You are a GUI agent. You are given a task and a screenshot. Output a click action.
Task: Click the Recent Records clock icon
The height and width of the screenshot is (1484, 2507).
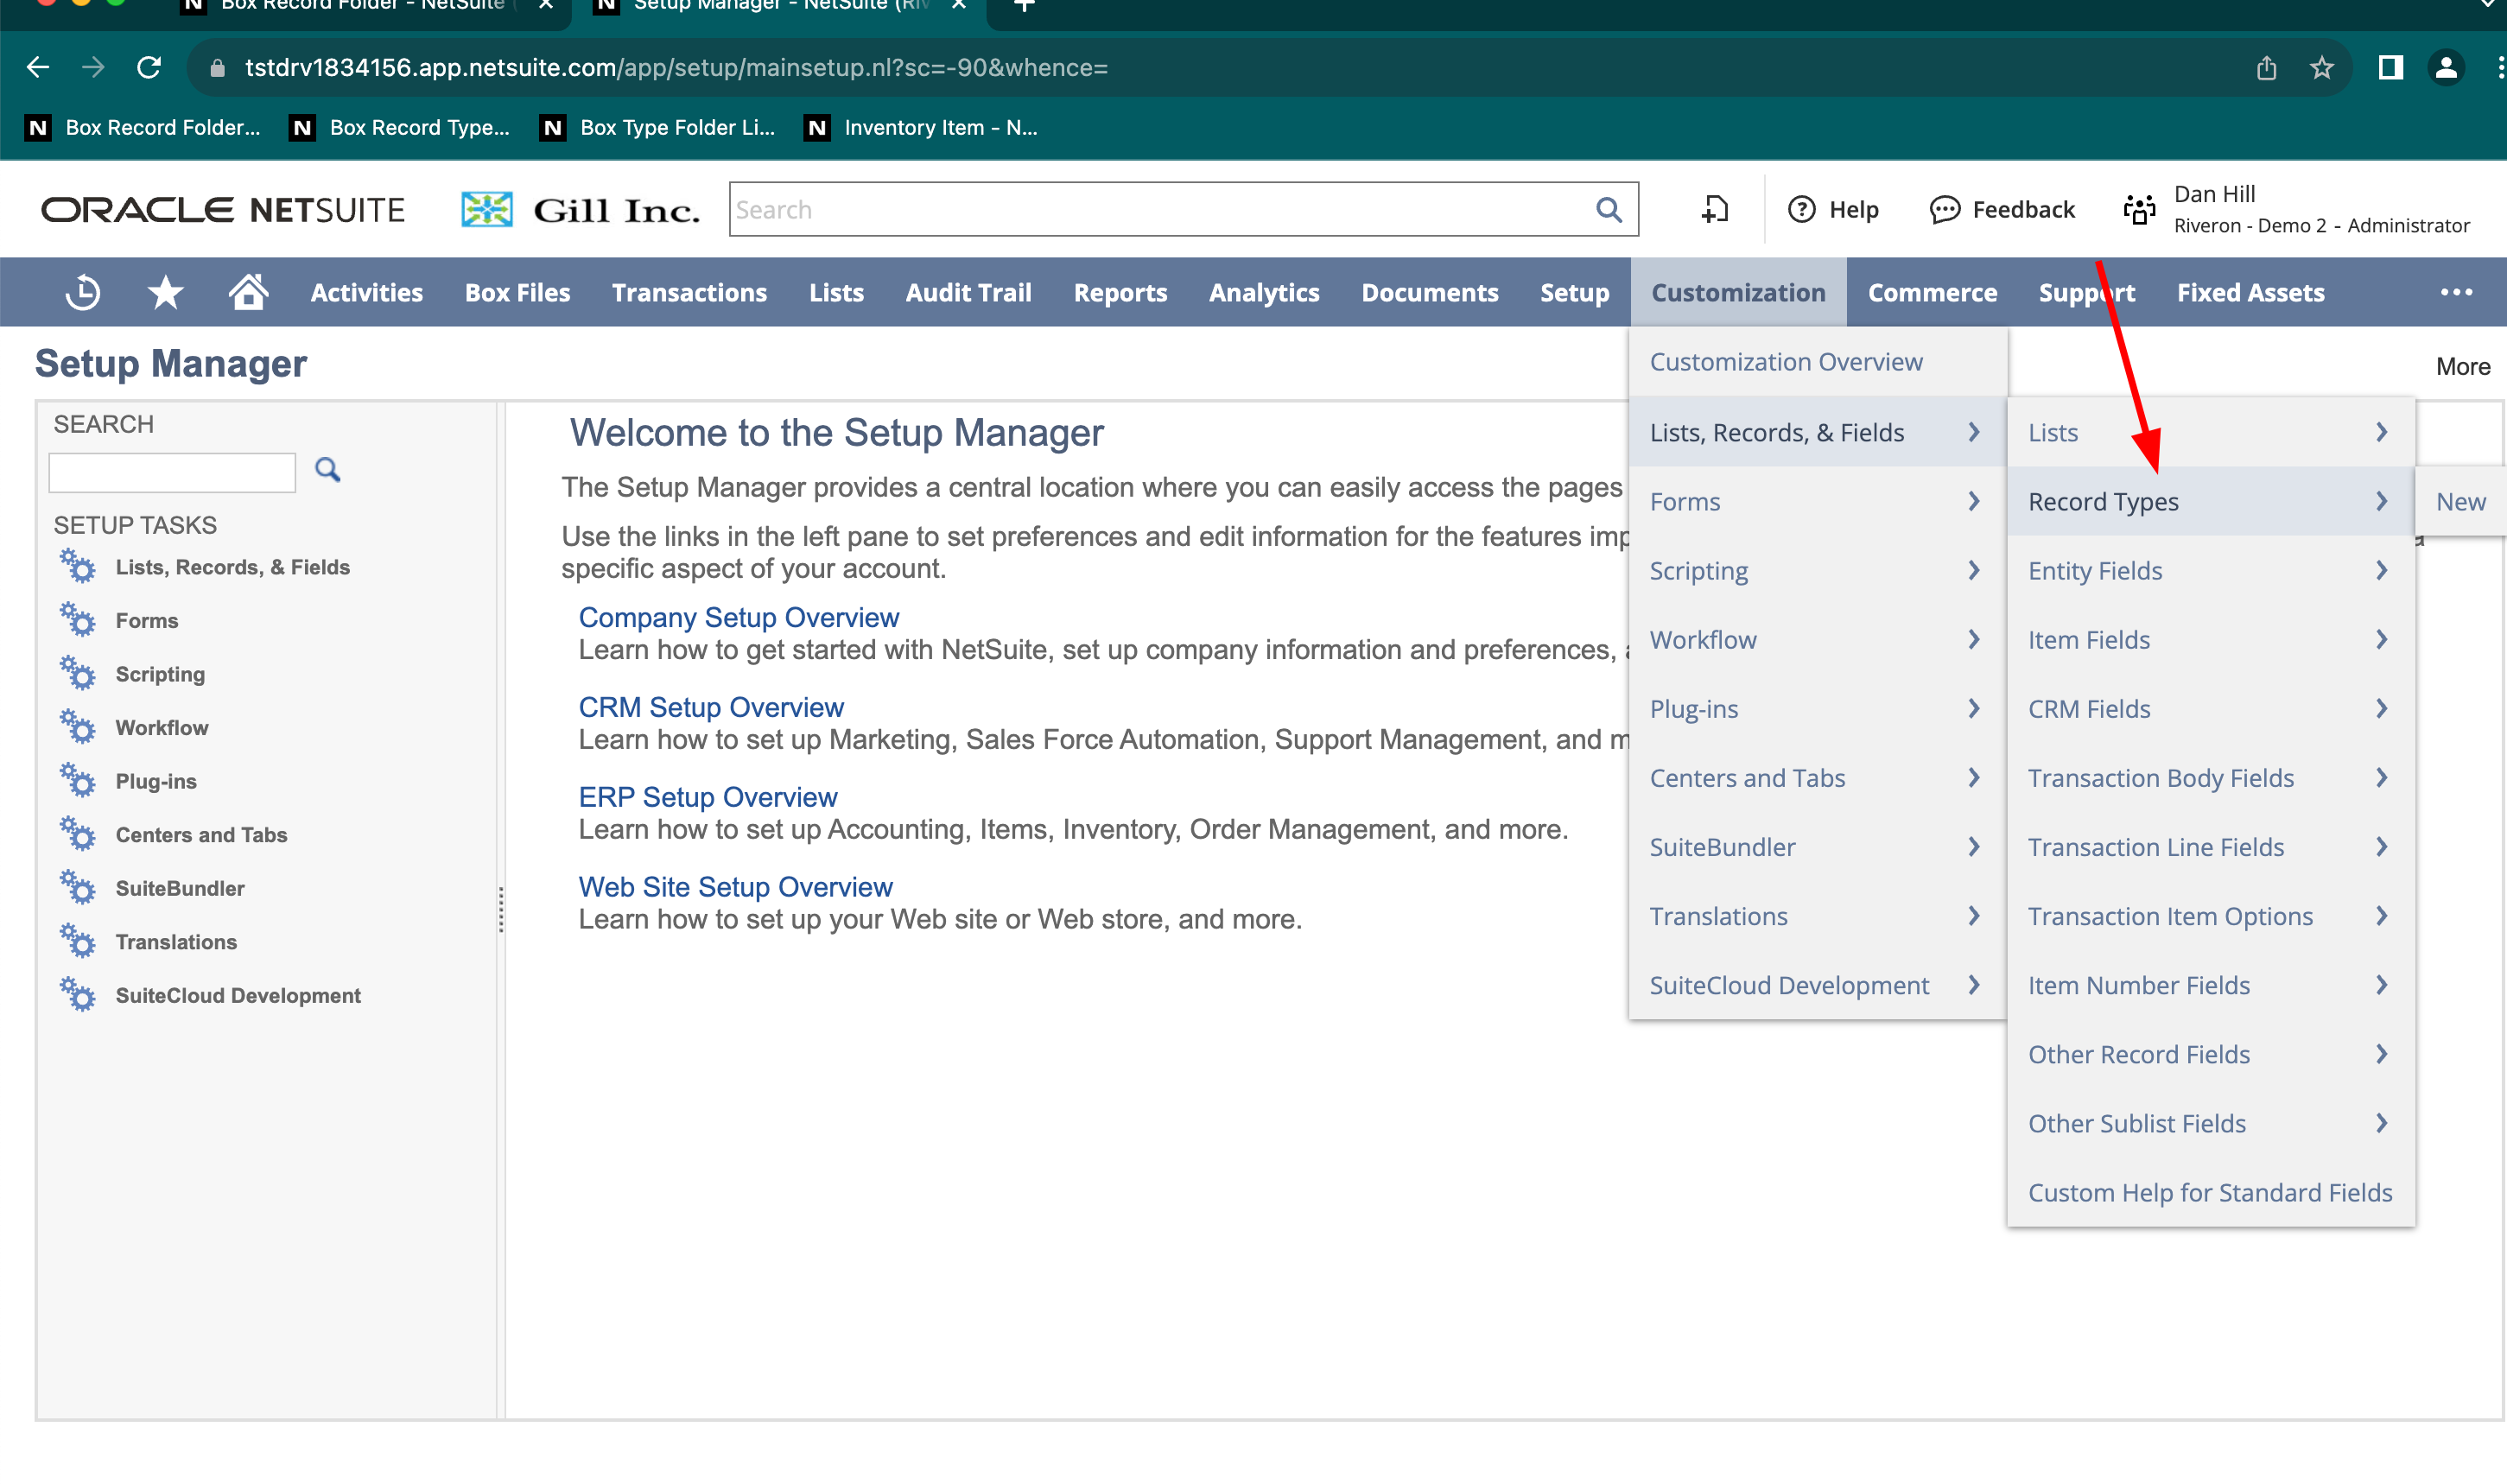pyautogui.click(x=82, y=293)
